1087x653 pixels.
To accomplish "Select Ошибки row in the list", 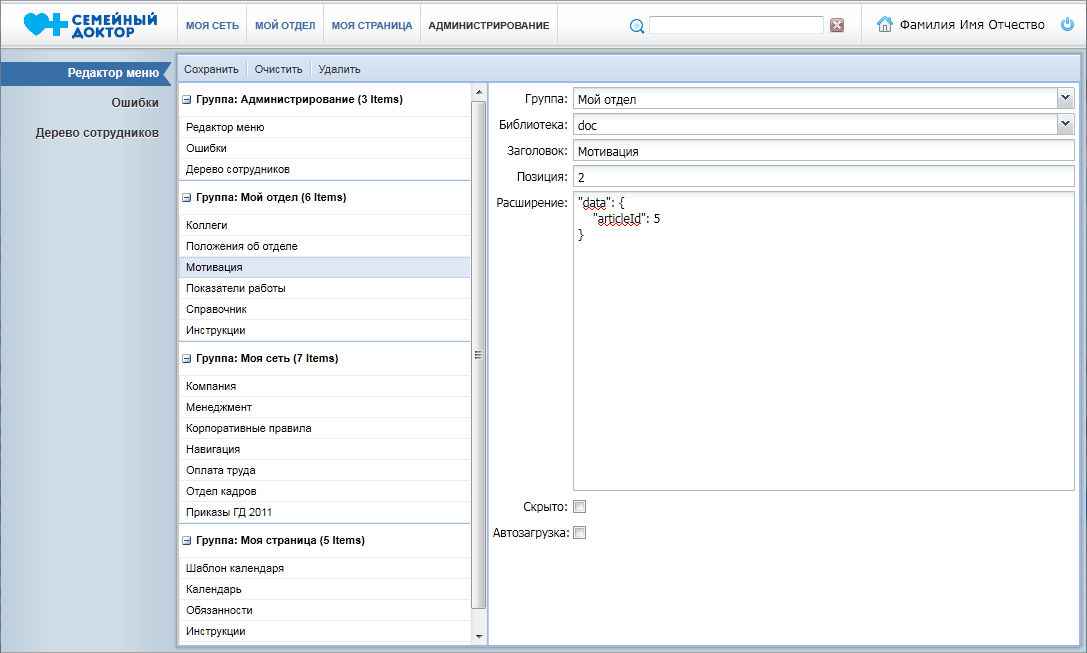I will [324, 148].
